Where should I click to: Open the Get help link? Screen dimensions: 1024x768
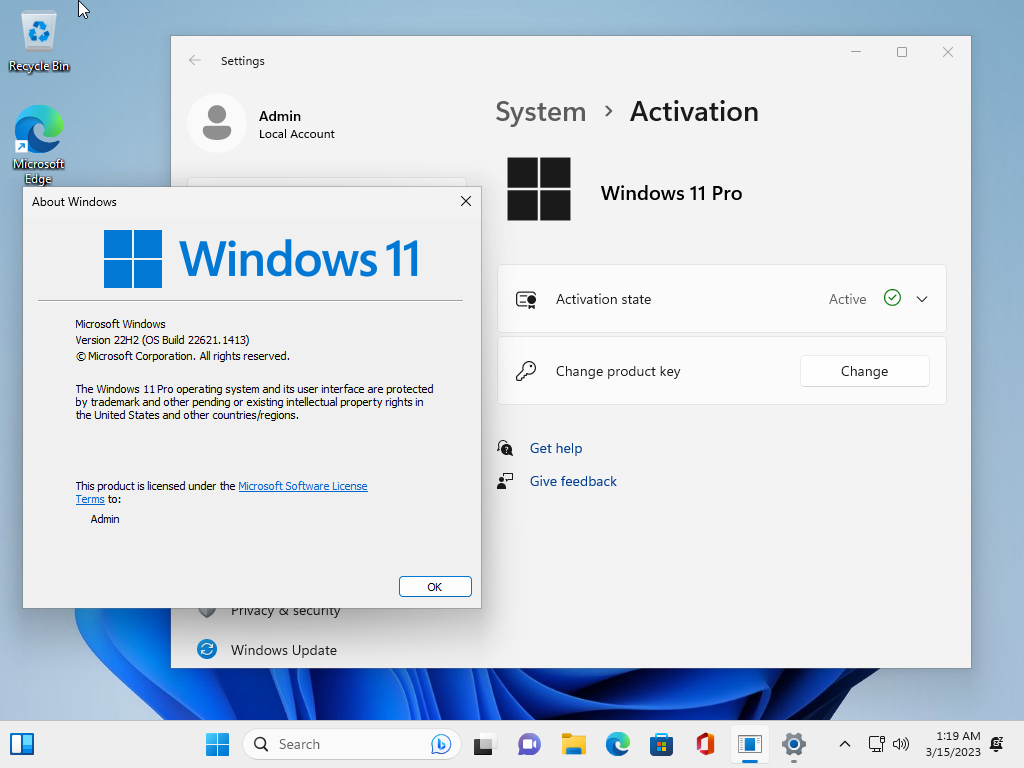556,448
